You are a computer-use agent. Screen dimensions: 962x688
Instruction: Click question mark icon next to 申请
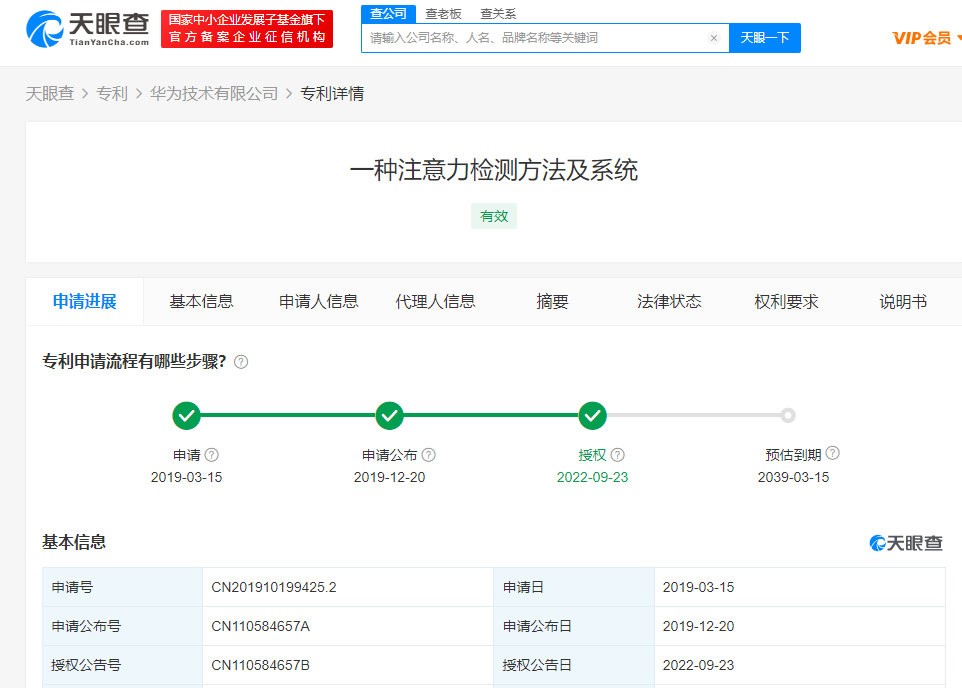tap(212, 455)
